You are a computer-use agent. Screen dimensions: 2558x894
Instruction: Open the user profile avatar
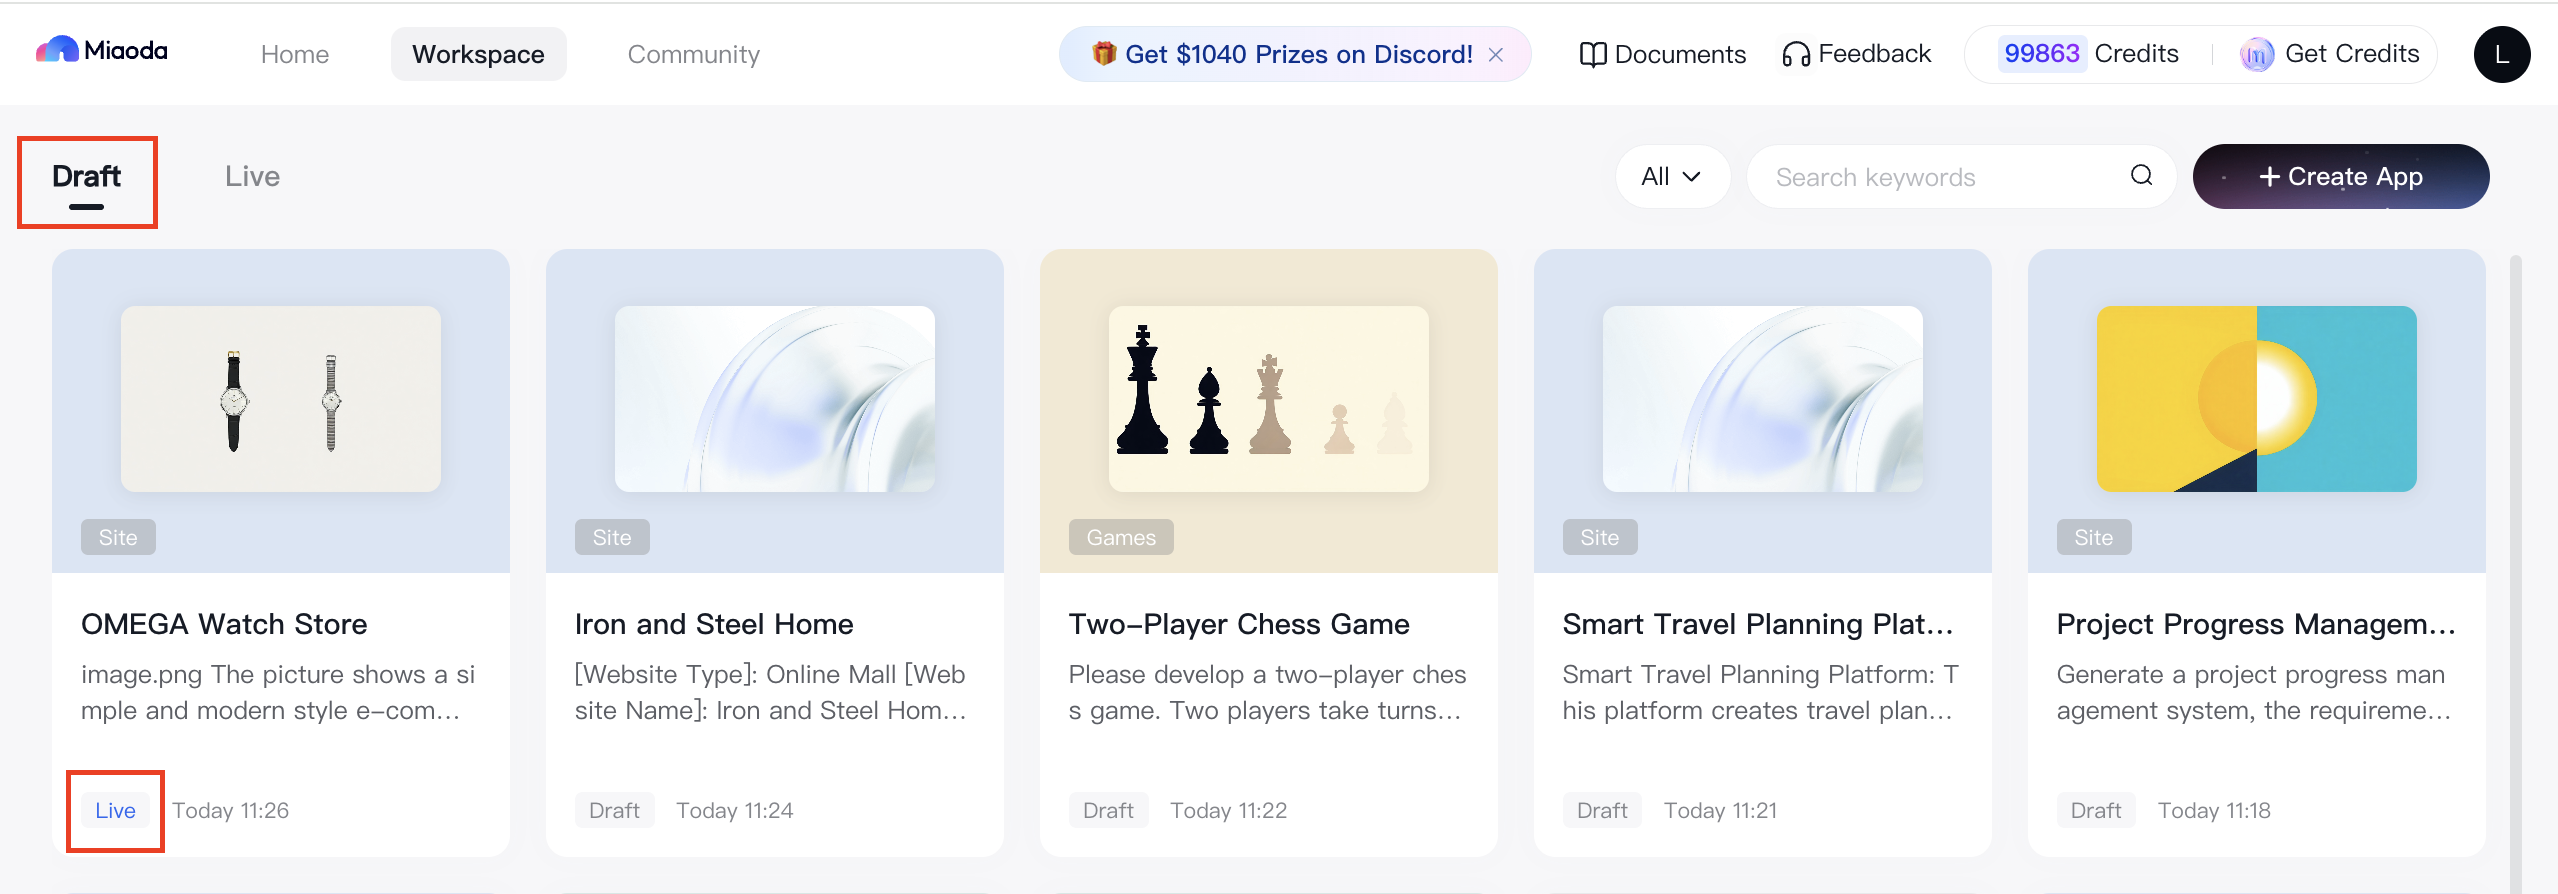[2501, 55]
